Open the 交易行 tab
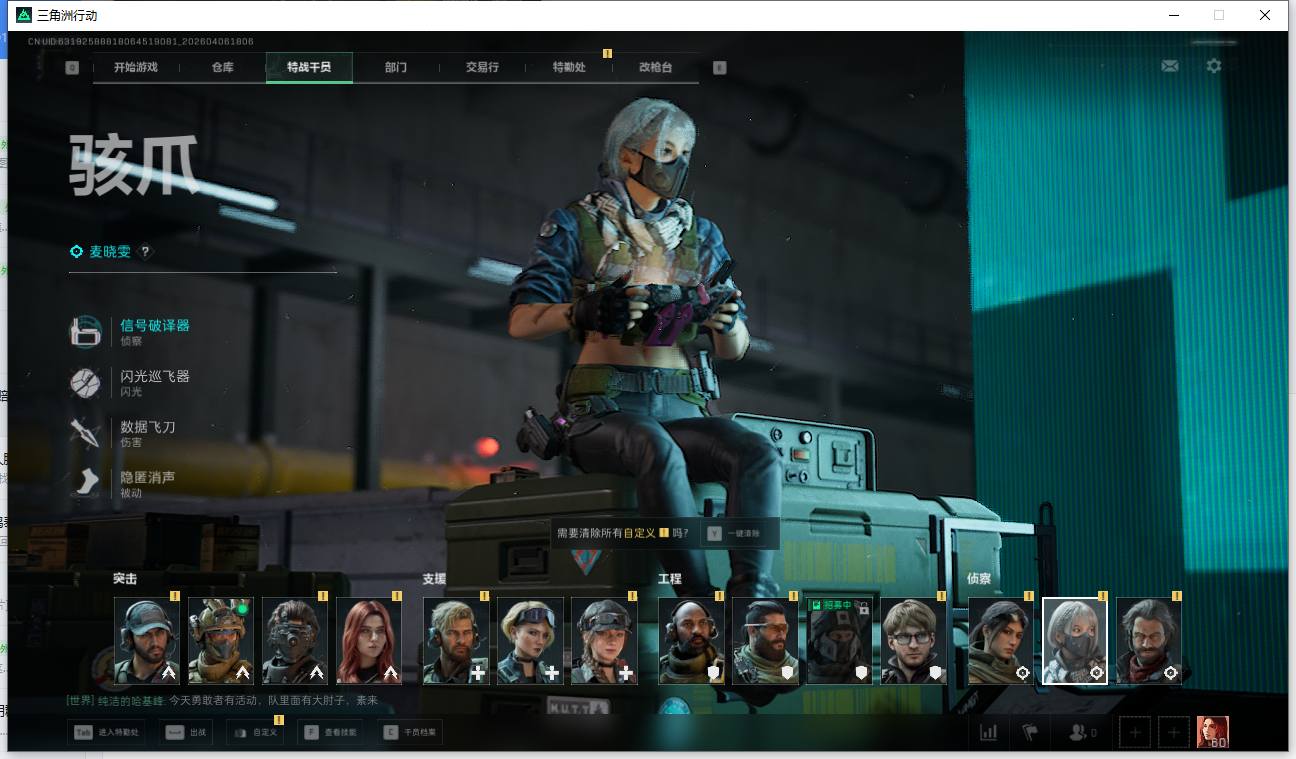Screen dimensions: 1296x759 482,68
